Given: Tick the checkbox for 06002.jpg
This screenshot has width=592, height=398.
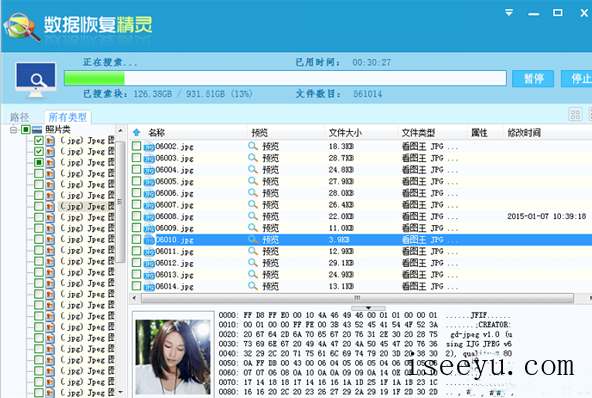Looking at the screenshot, I should [x=136, y=146].
